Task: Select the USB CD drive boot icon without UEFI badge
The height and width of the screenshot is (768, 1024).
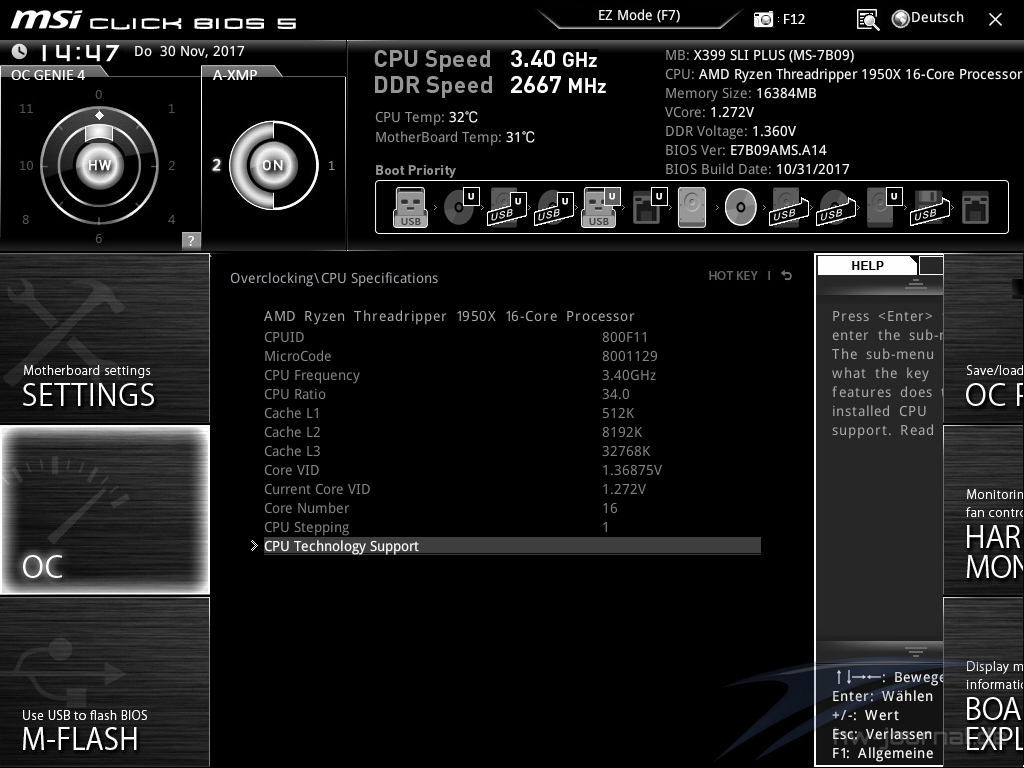Action: click(836, 207)
